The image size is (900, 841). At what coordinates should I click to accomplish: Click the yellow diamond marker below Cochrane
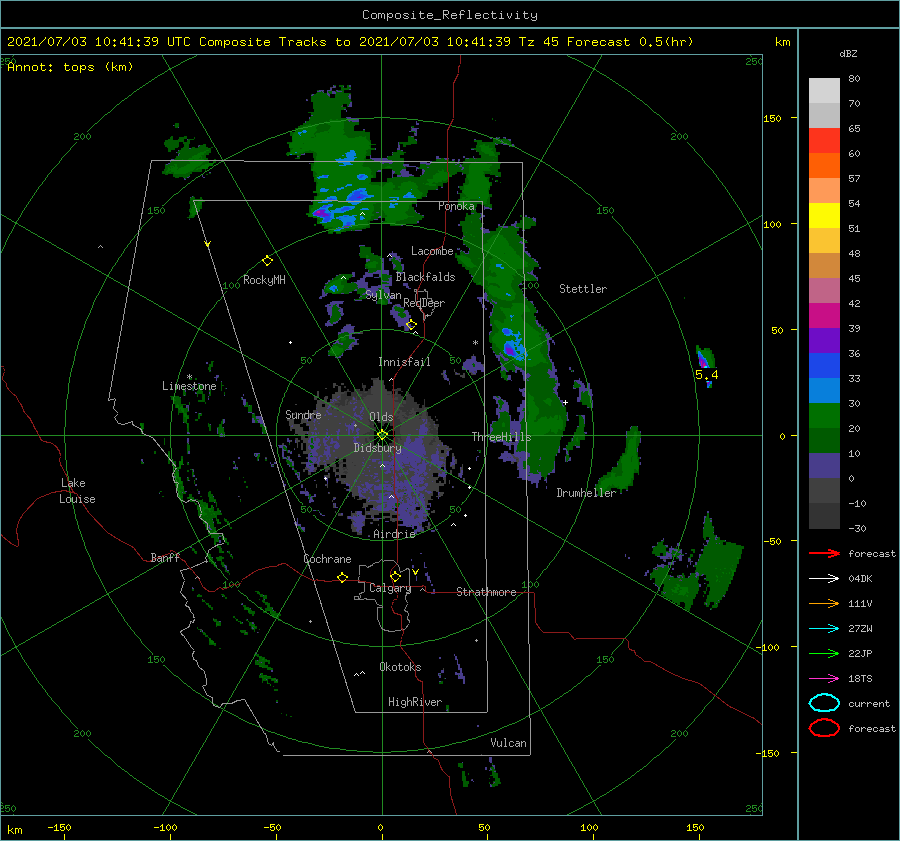coord(342,577)
